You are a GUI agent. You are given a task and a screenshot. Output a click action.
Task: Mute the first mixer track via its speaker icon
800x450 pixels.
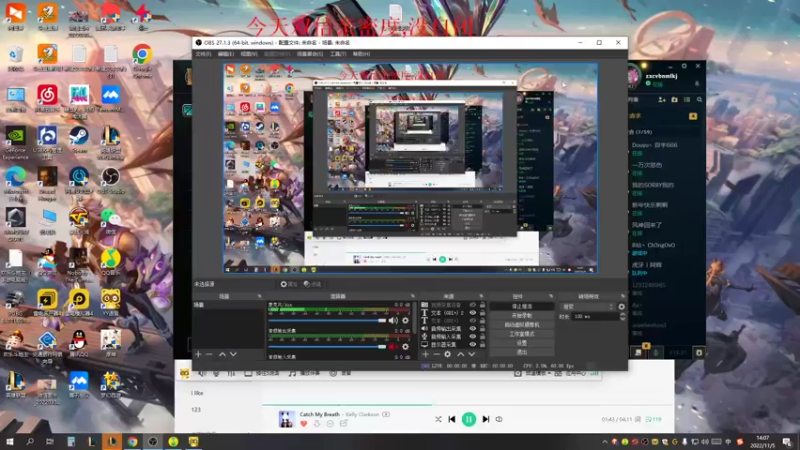point(393,320)
